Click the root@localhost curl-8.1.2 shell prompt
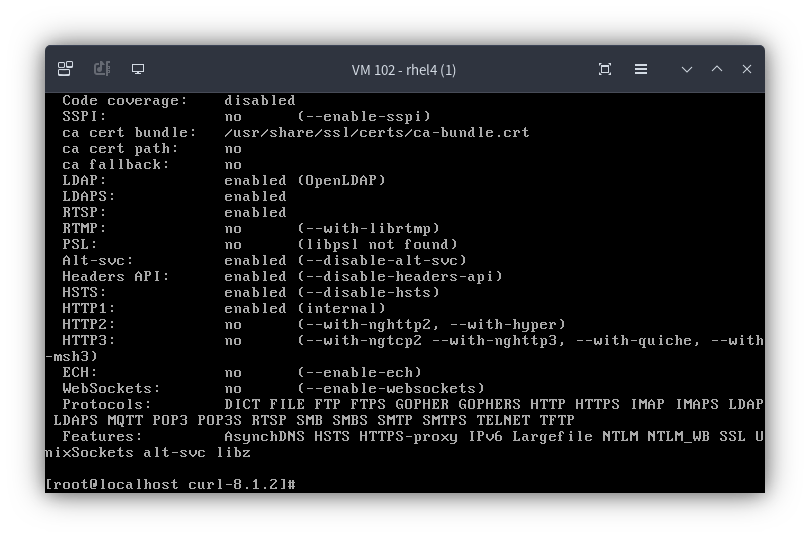Screen dimensions: 810x538 tap(170, 485)
